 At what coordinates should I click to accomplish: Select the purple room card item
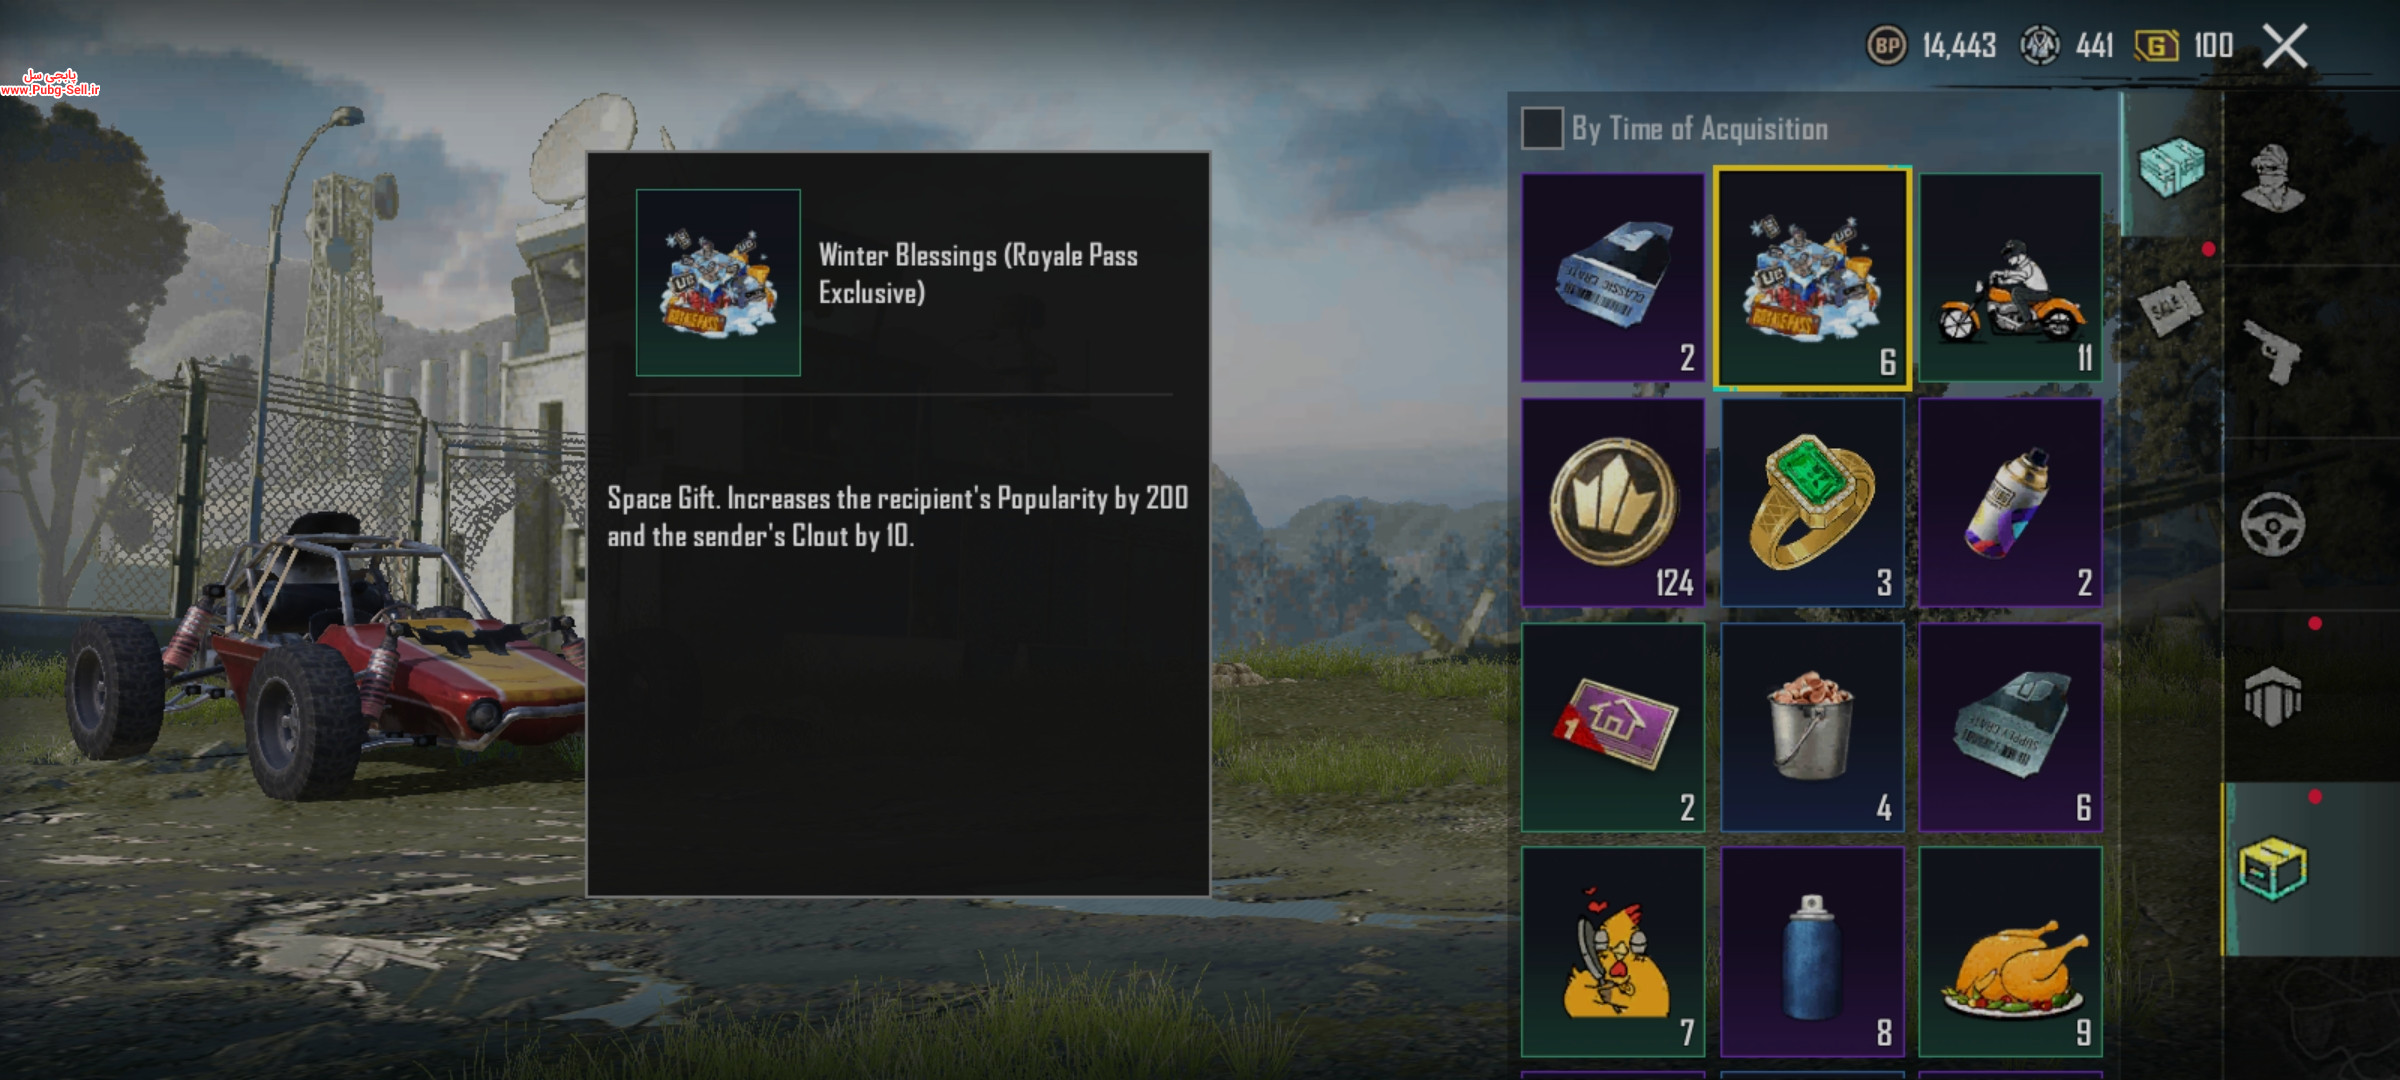coord(1613,727)
